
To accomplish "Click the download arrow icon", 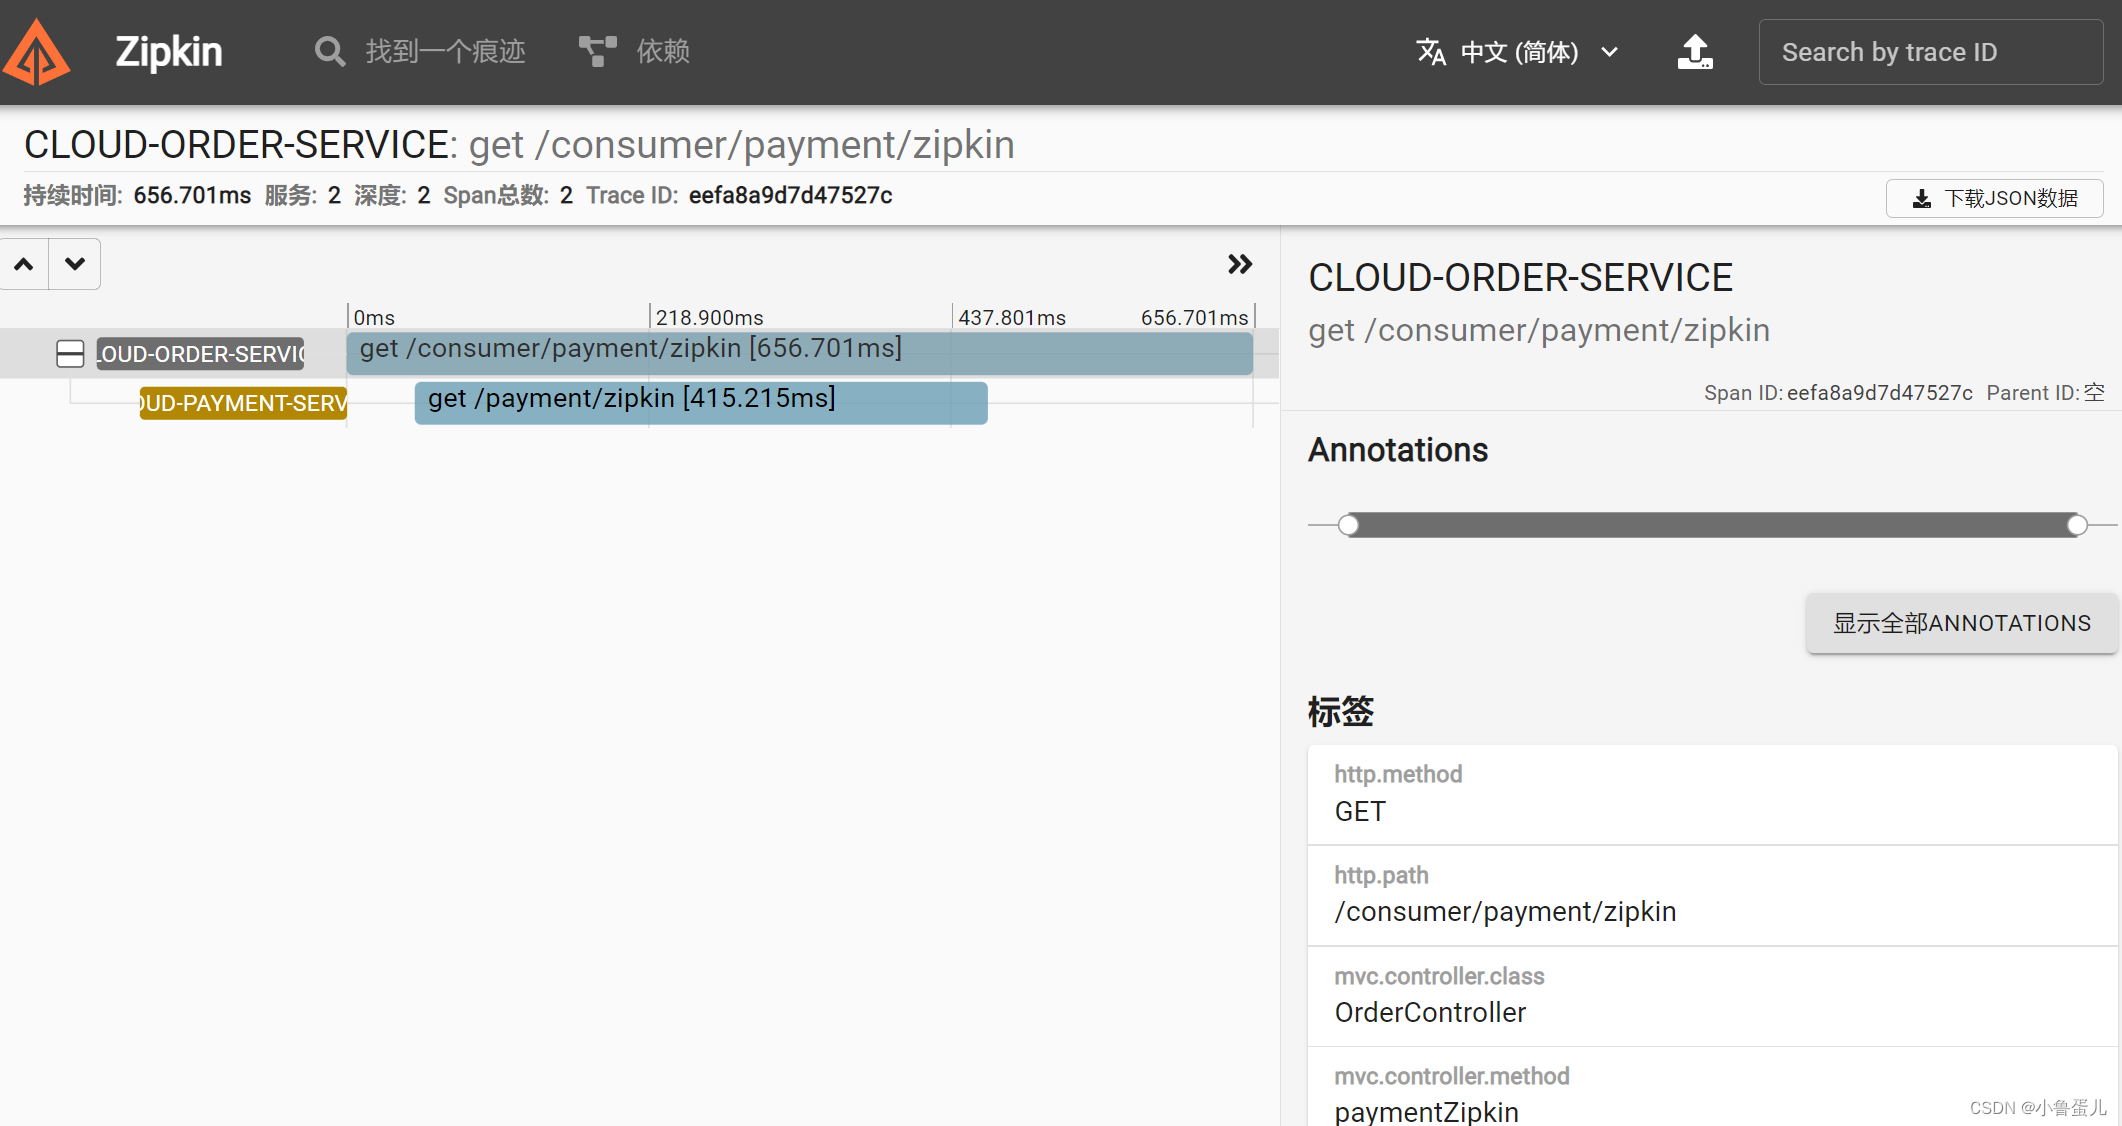I will click(1922, 199).
